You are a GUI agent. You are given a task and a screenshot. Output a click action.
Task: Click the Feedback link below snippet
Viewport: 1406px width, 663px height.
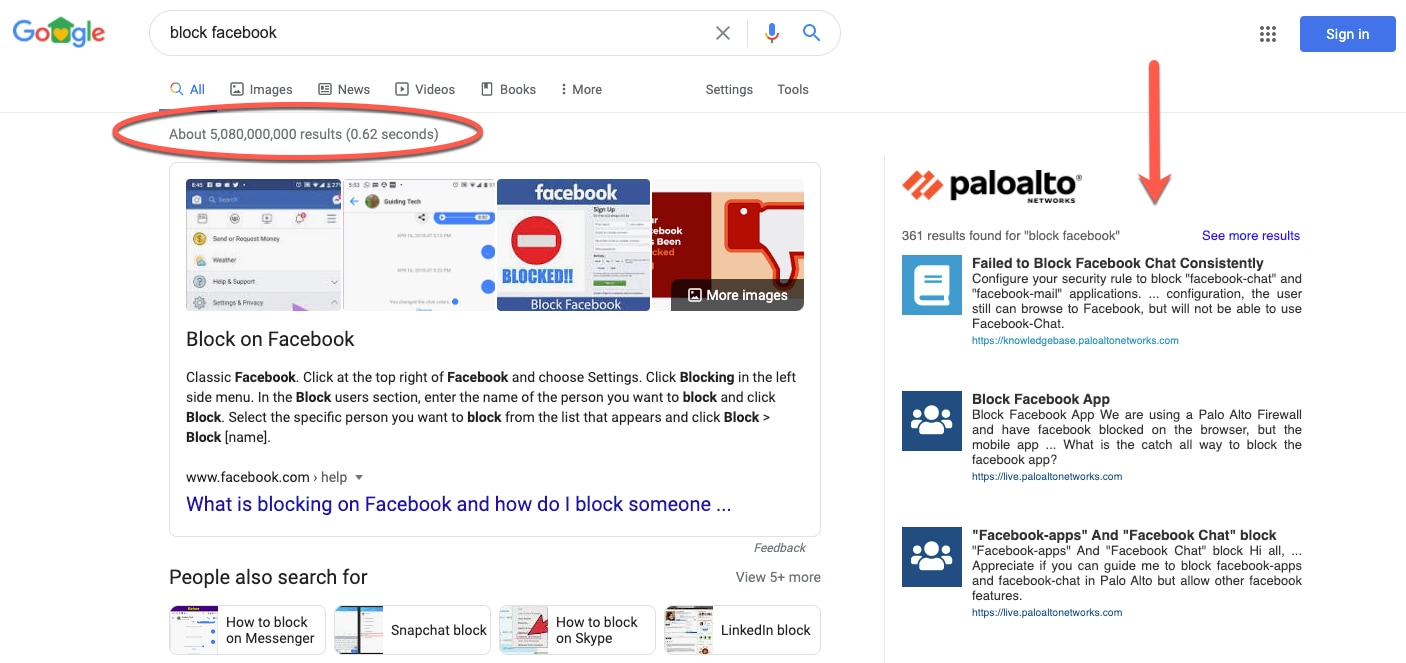click(x=780, y=548)
